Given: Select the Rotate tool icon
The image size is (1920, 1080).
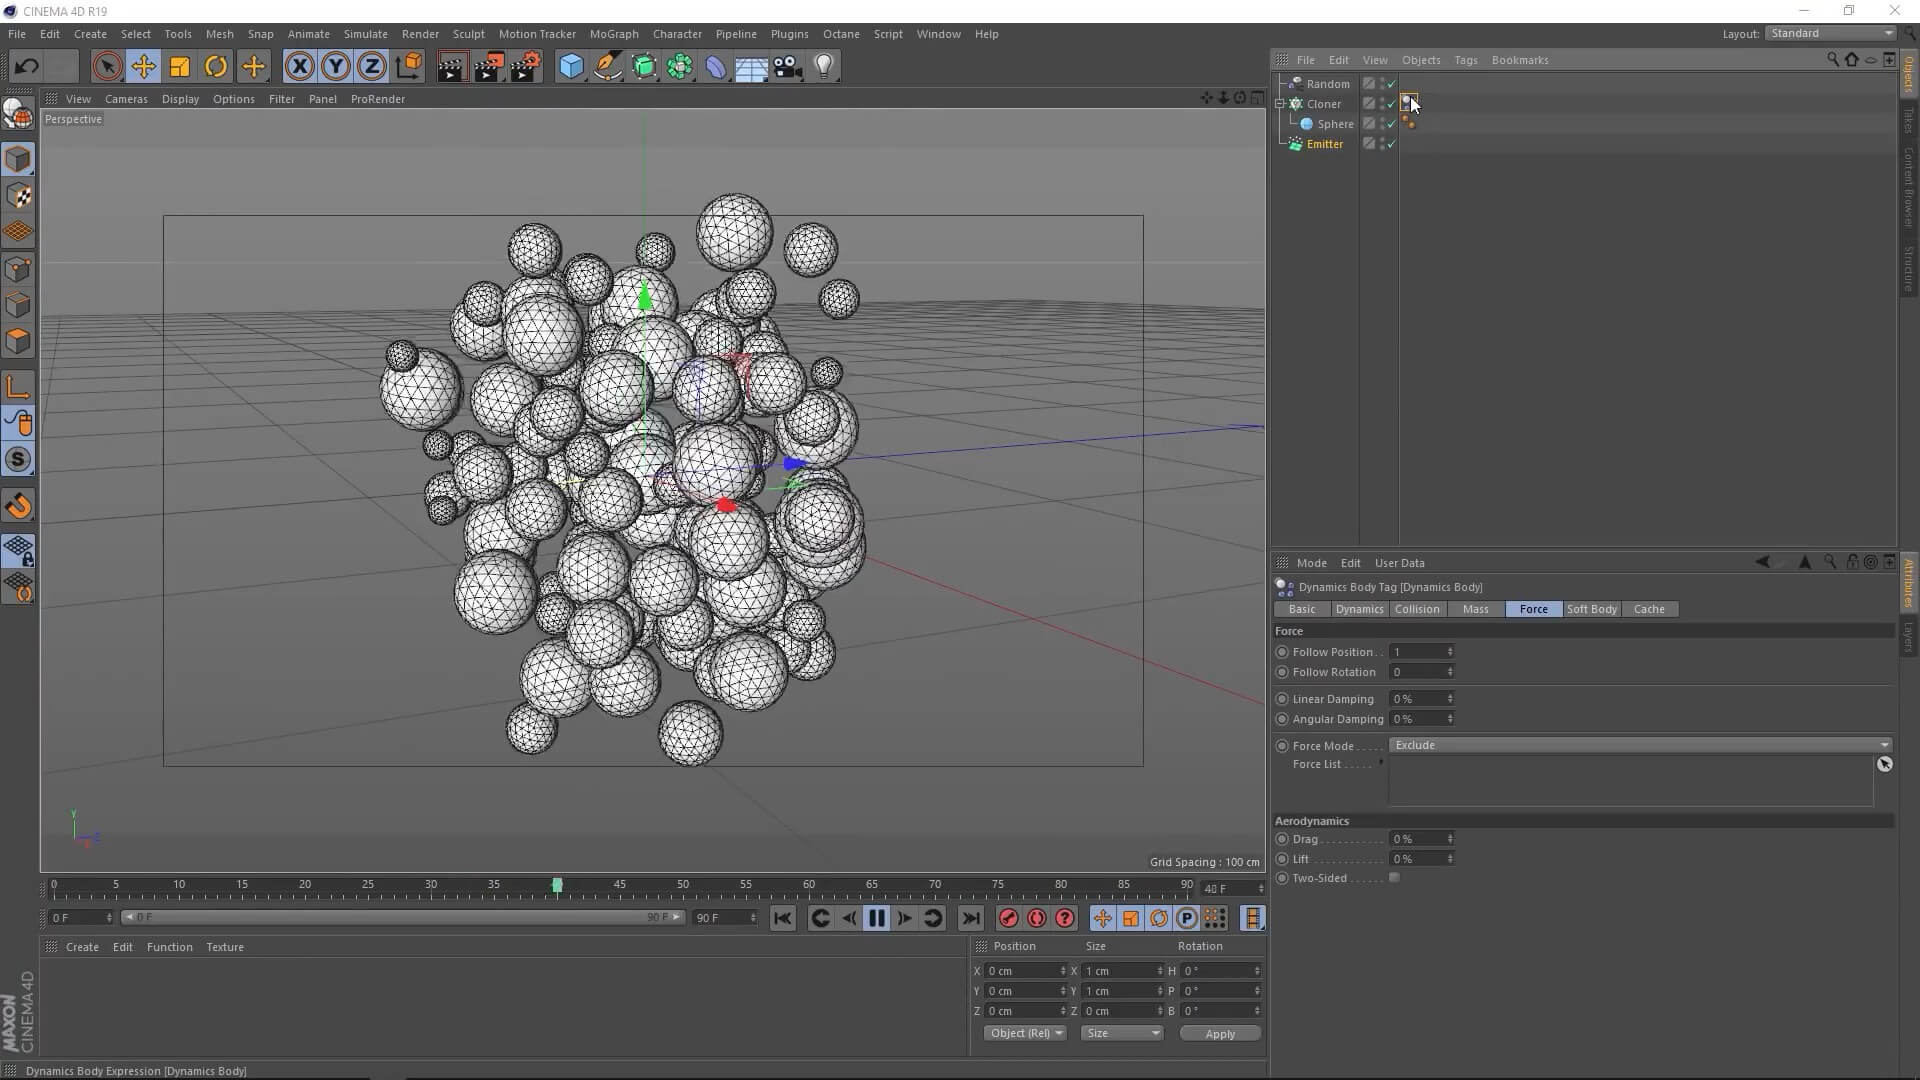Looking at the screenshot, I should pos(216,67).
